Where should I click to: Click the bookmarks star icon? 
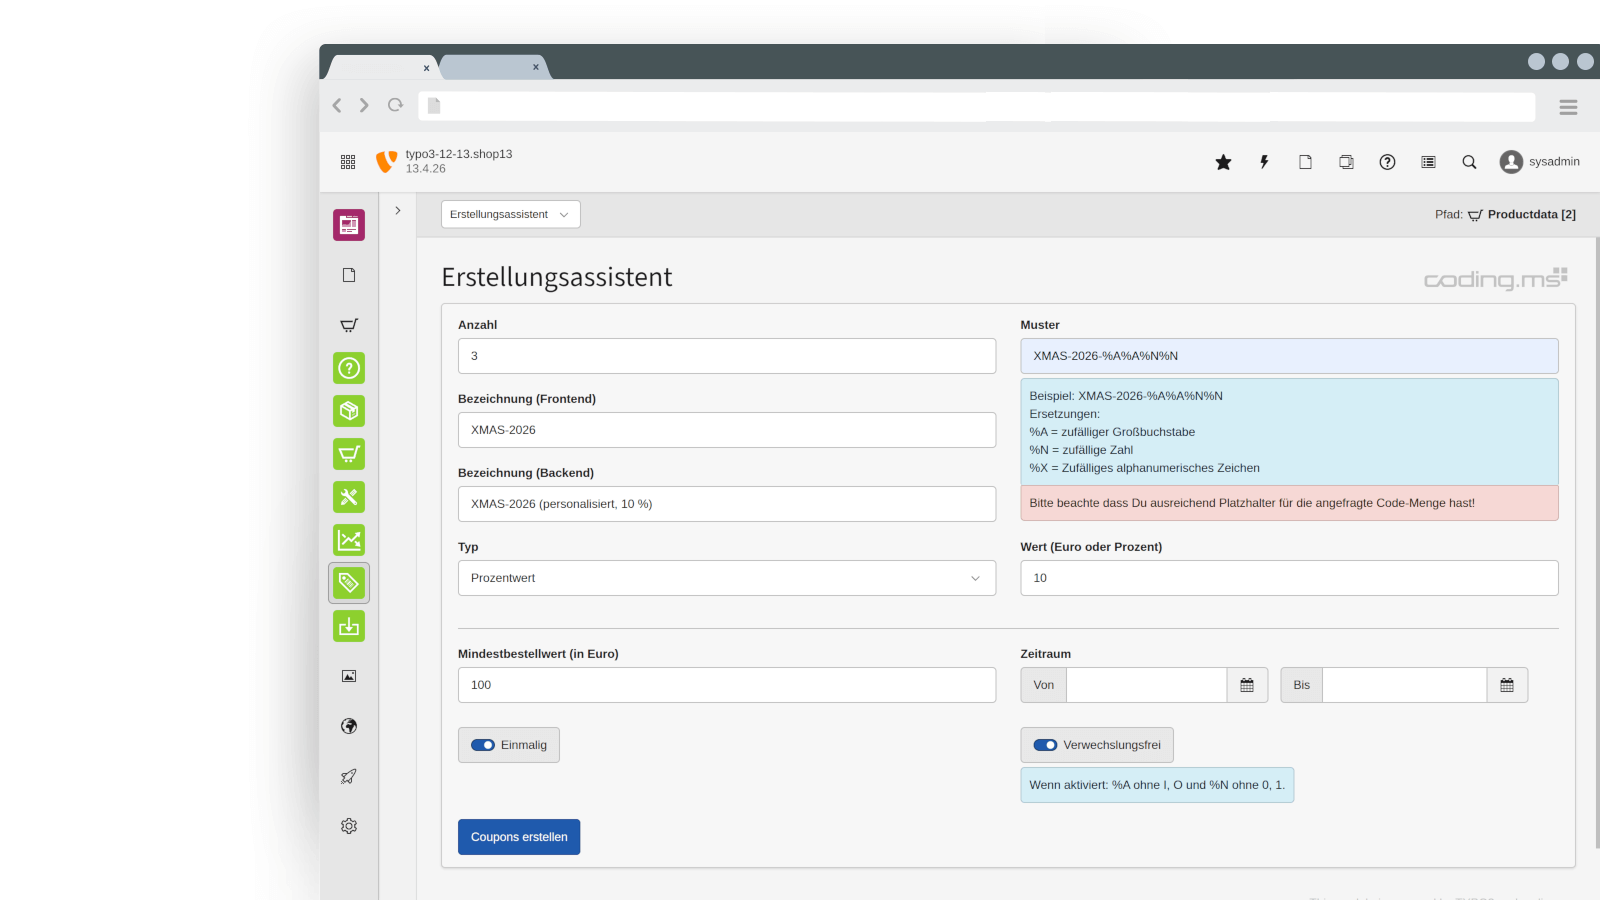tap(1223, 162)
